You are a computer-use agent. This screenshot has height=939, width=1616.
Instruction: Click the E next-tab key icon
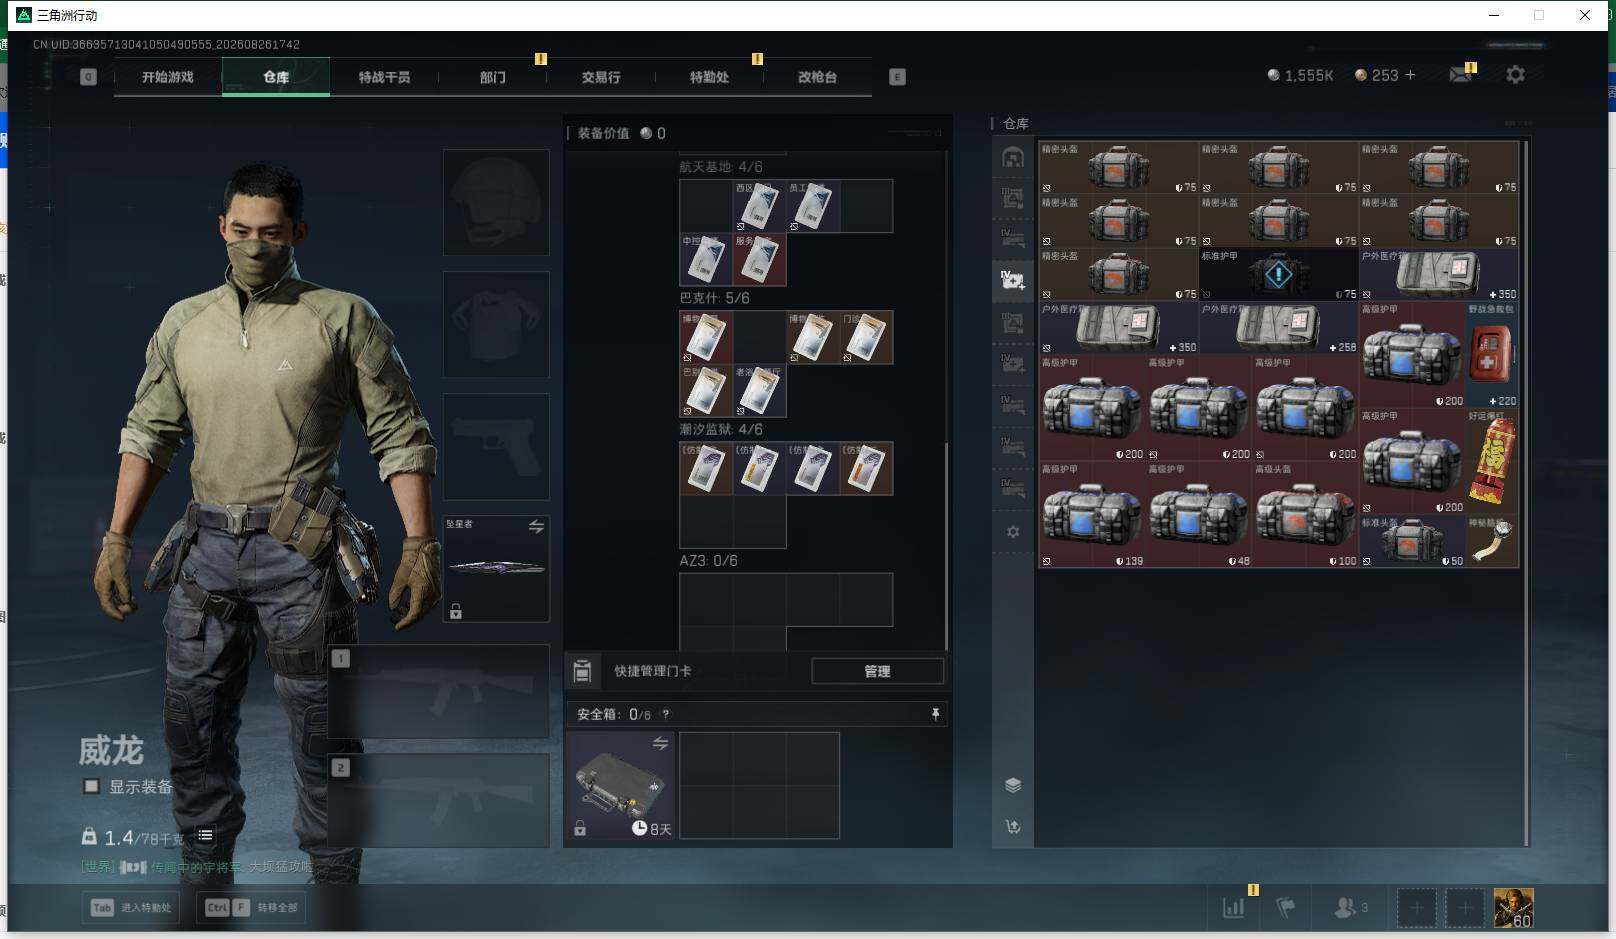897,77
